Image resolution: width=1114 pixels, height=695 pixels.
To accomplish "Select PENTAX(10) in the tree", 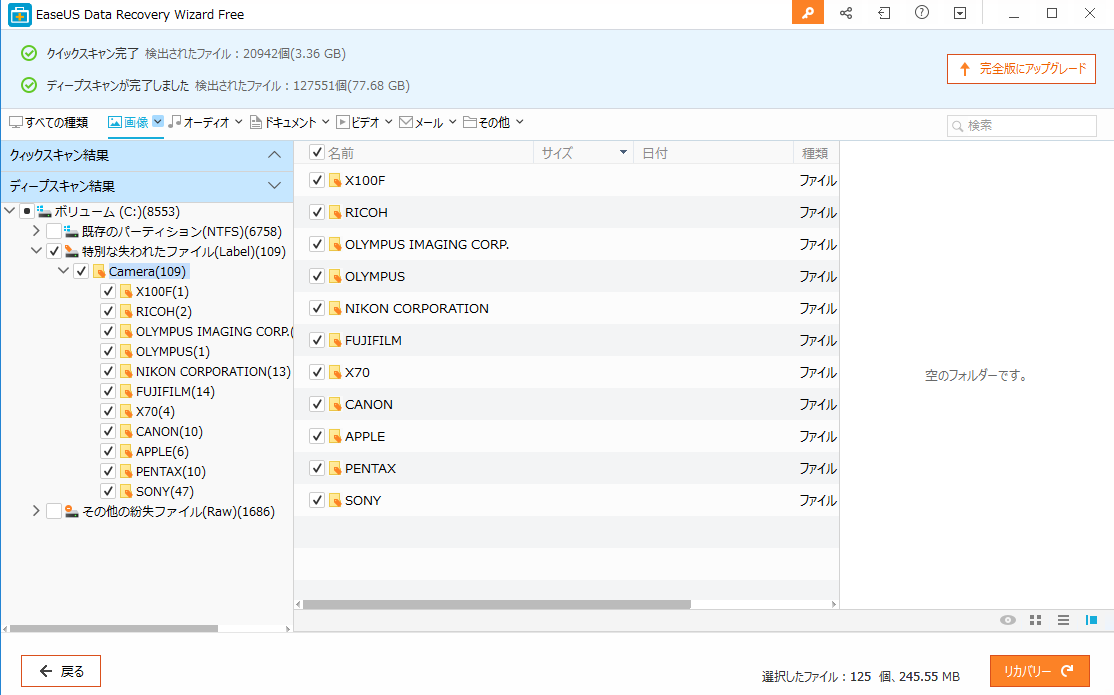I will click(x=171, y=471).
